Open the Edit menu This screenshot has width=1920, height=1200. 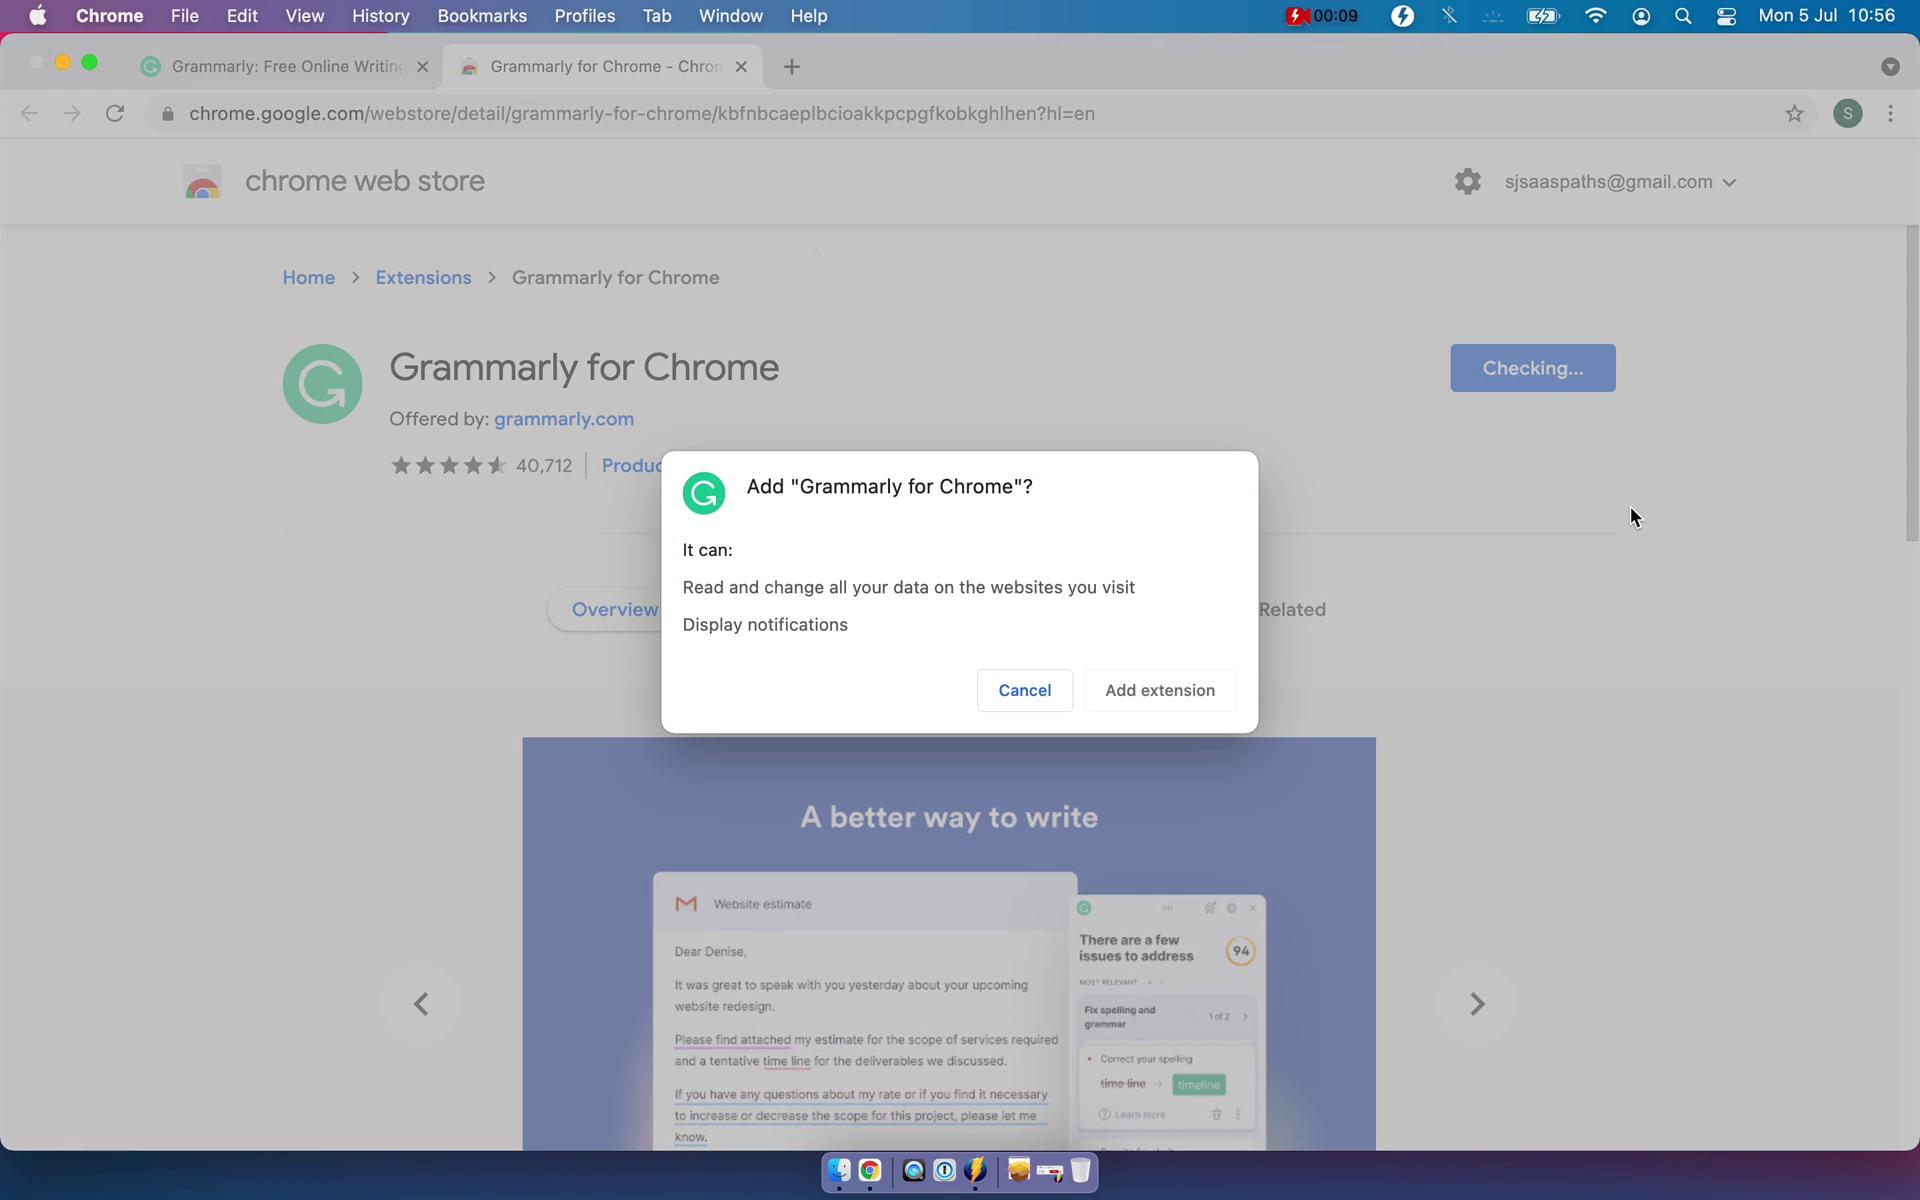242,16
